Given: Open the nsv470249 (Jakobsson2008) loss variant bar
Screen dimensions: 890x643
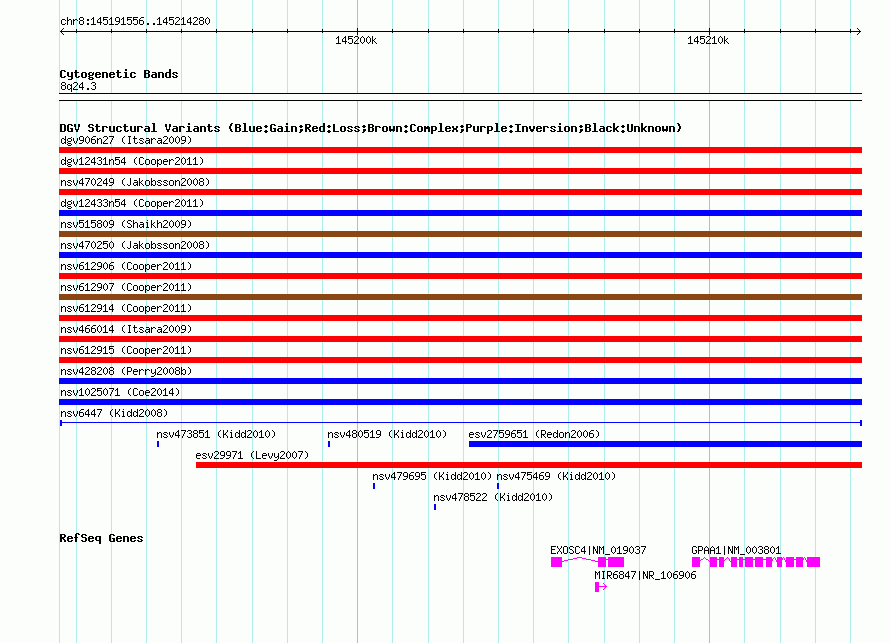Looking at the screenshot, I should [x=460, y=192].
